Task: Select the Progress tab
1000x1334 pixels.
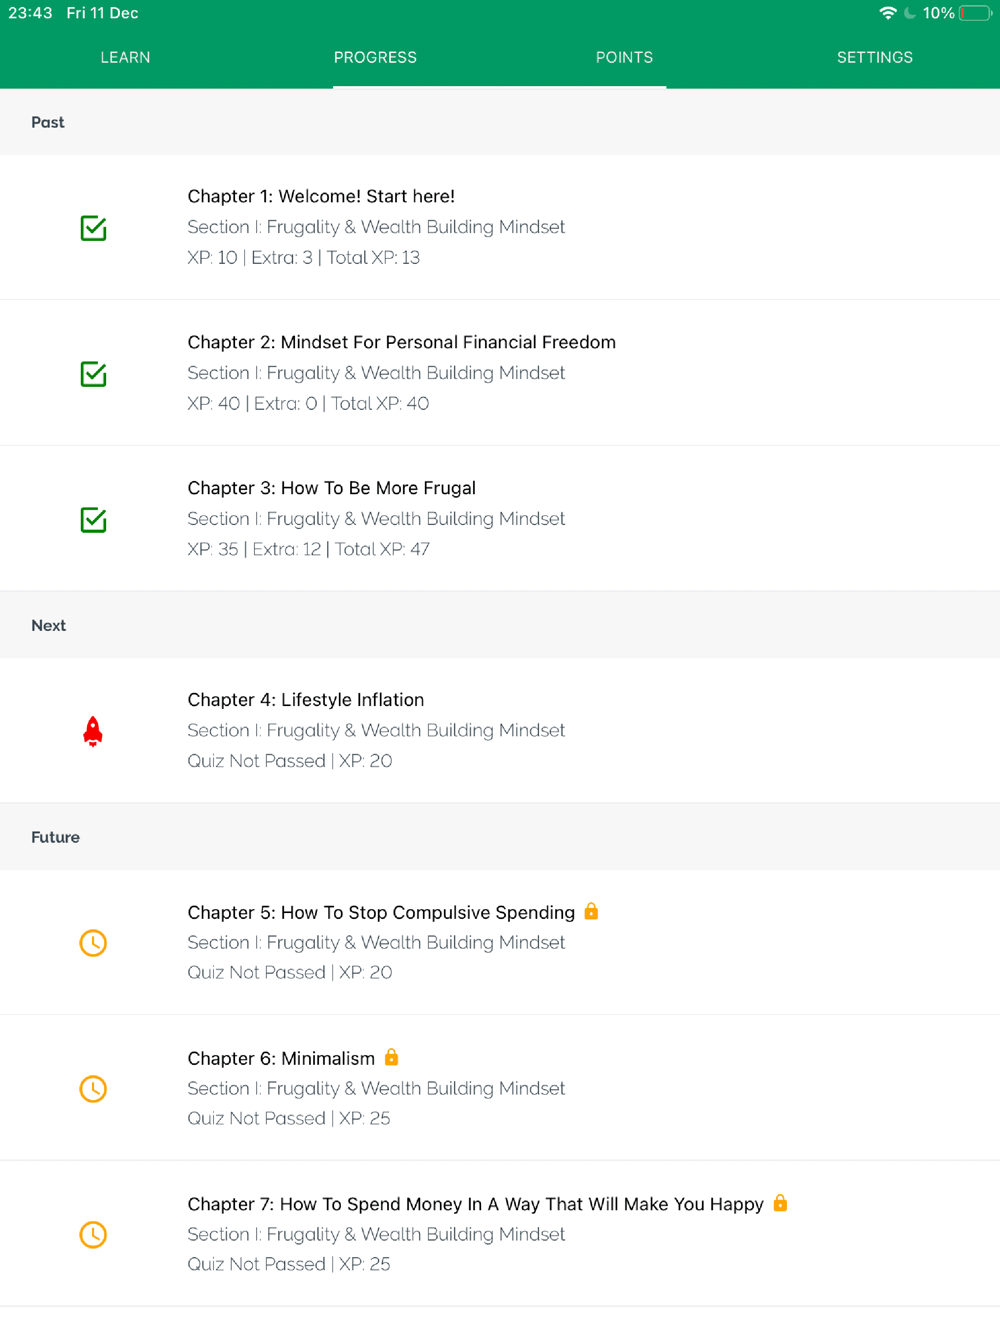Action: 375,58
